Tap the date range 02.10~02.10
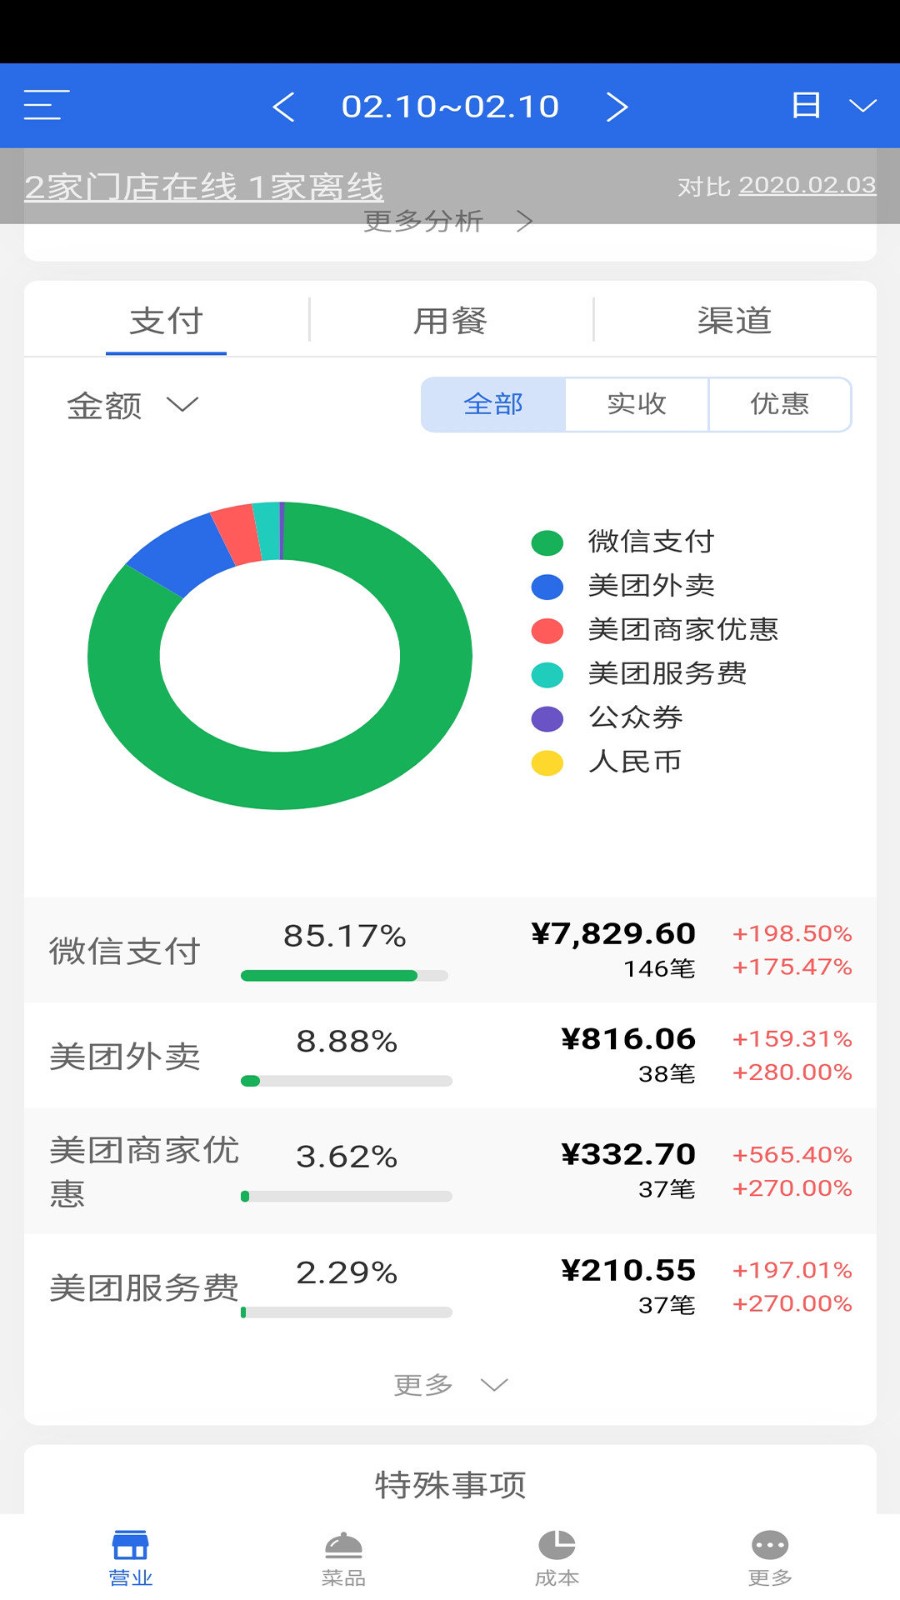Viewport: 900px width, 1600px height. click(x=450, y=106)
